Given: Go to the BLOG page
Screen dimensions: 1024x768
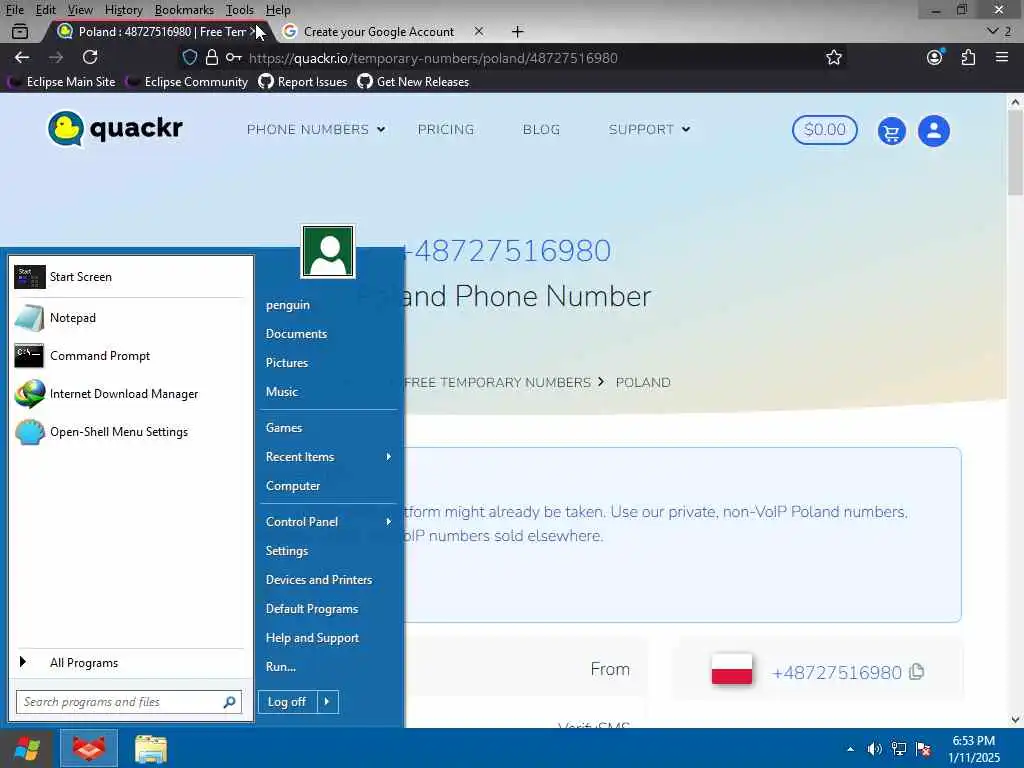Looking at the screenshot, I should 541,129.
